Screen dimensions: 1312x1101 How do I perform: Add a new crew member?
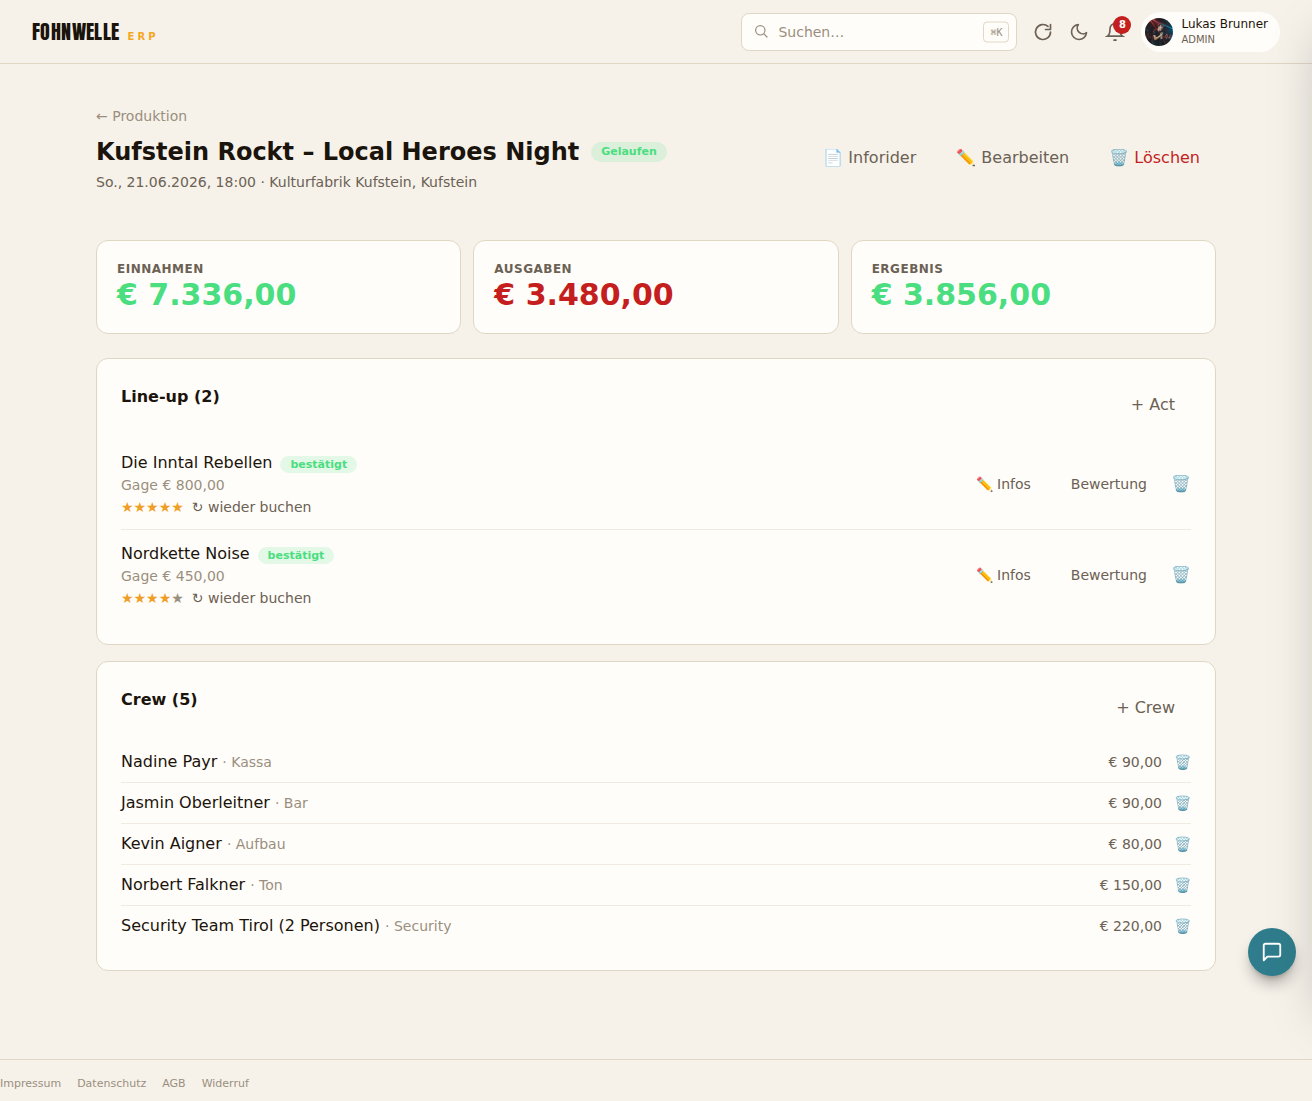point(1146,707)
